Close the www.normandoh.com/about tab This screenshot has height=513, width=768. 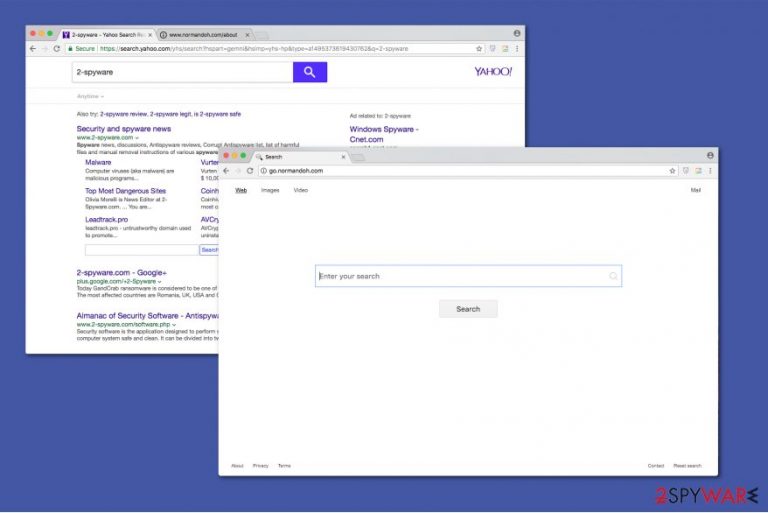[247, 35]
